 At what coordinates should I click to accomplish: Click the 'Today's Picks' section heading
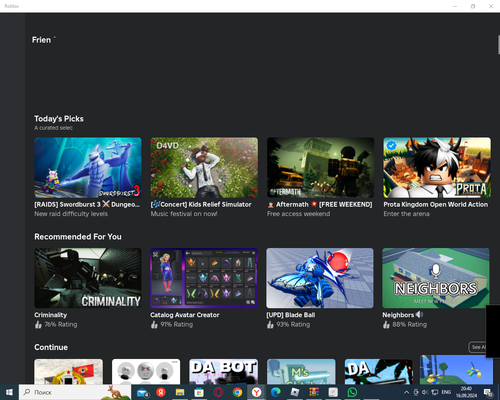[x=59, y=119]
